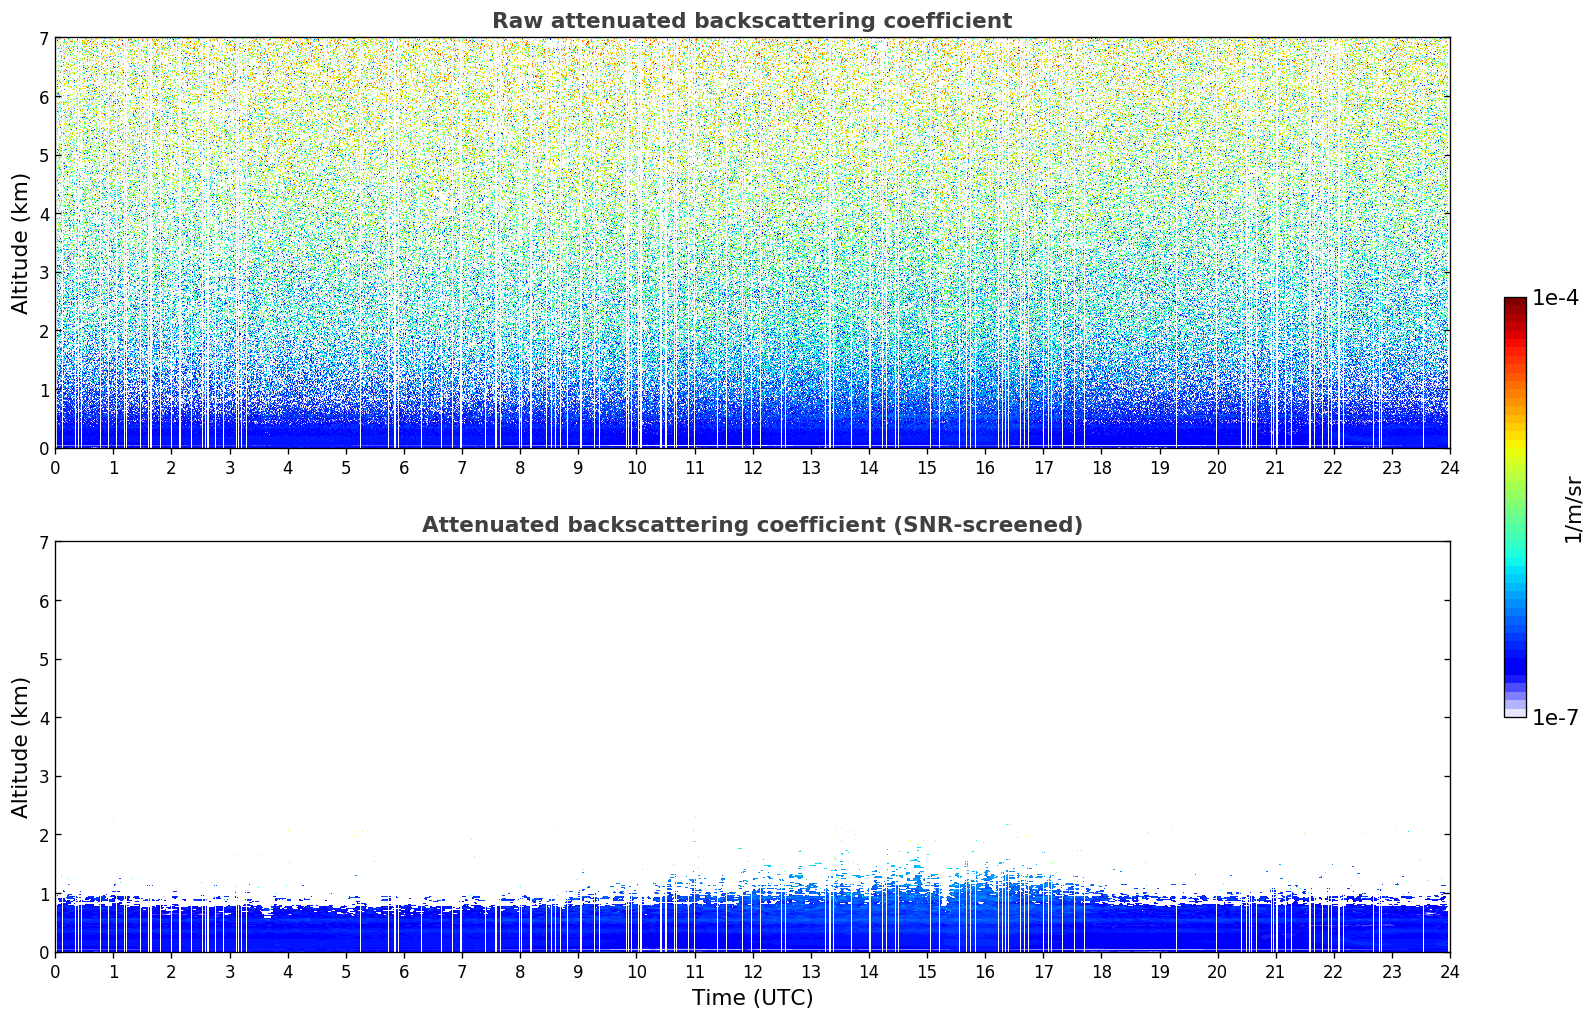Click the '1/m/sr' colorbar unit label

(x=1573, y=509)
